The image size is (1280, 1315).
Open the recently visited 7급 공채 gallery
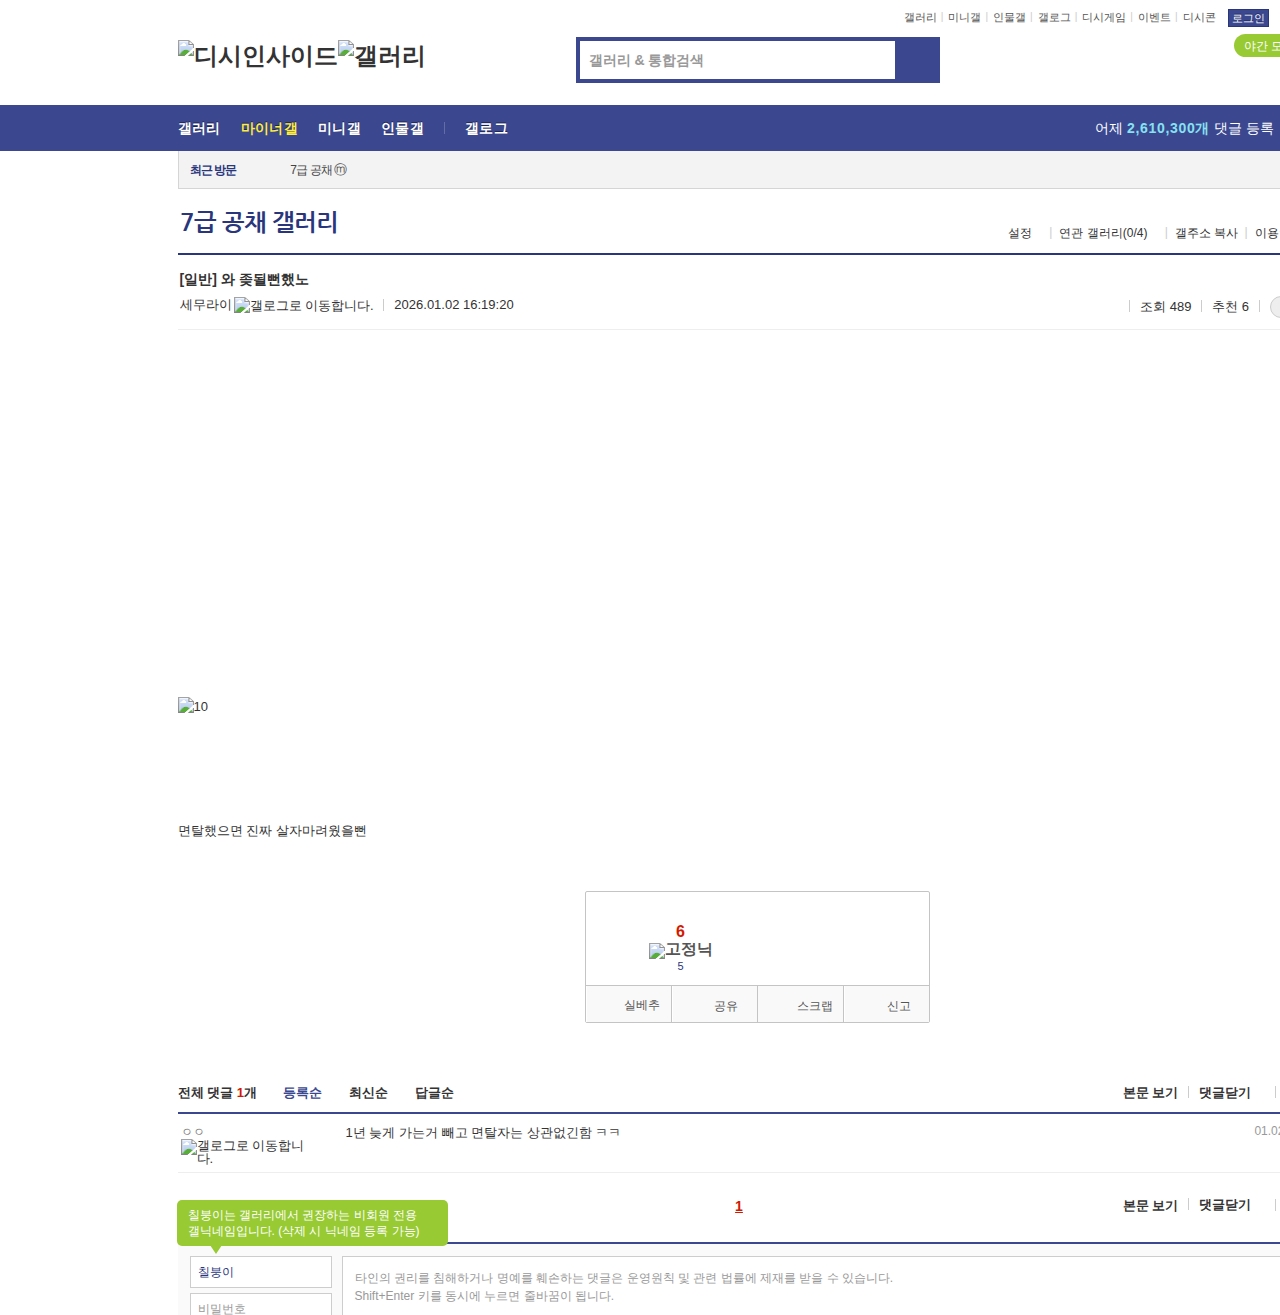(x=318, y=170)
